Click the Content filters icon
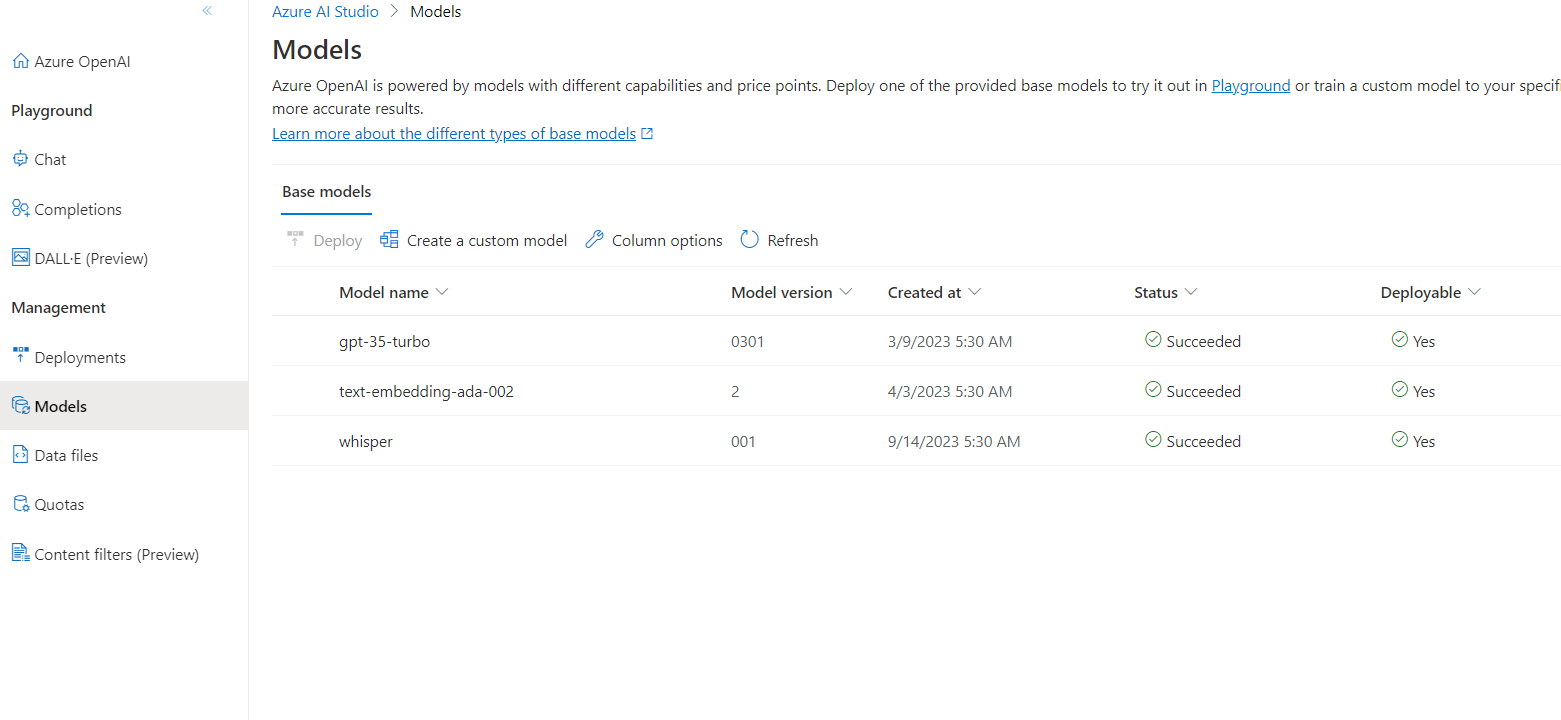The width and height of the screenshot is (1561, 720). point(20,553)
